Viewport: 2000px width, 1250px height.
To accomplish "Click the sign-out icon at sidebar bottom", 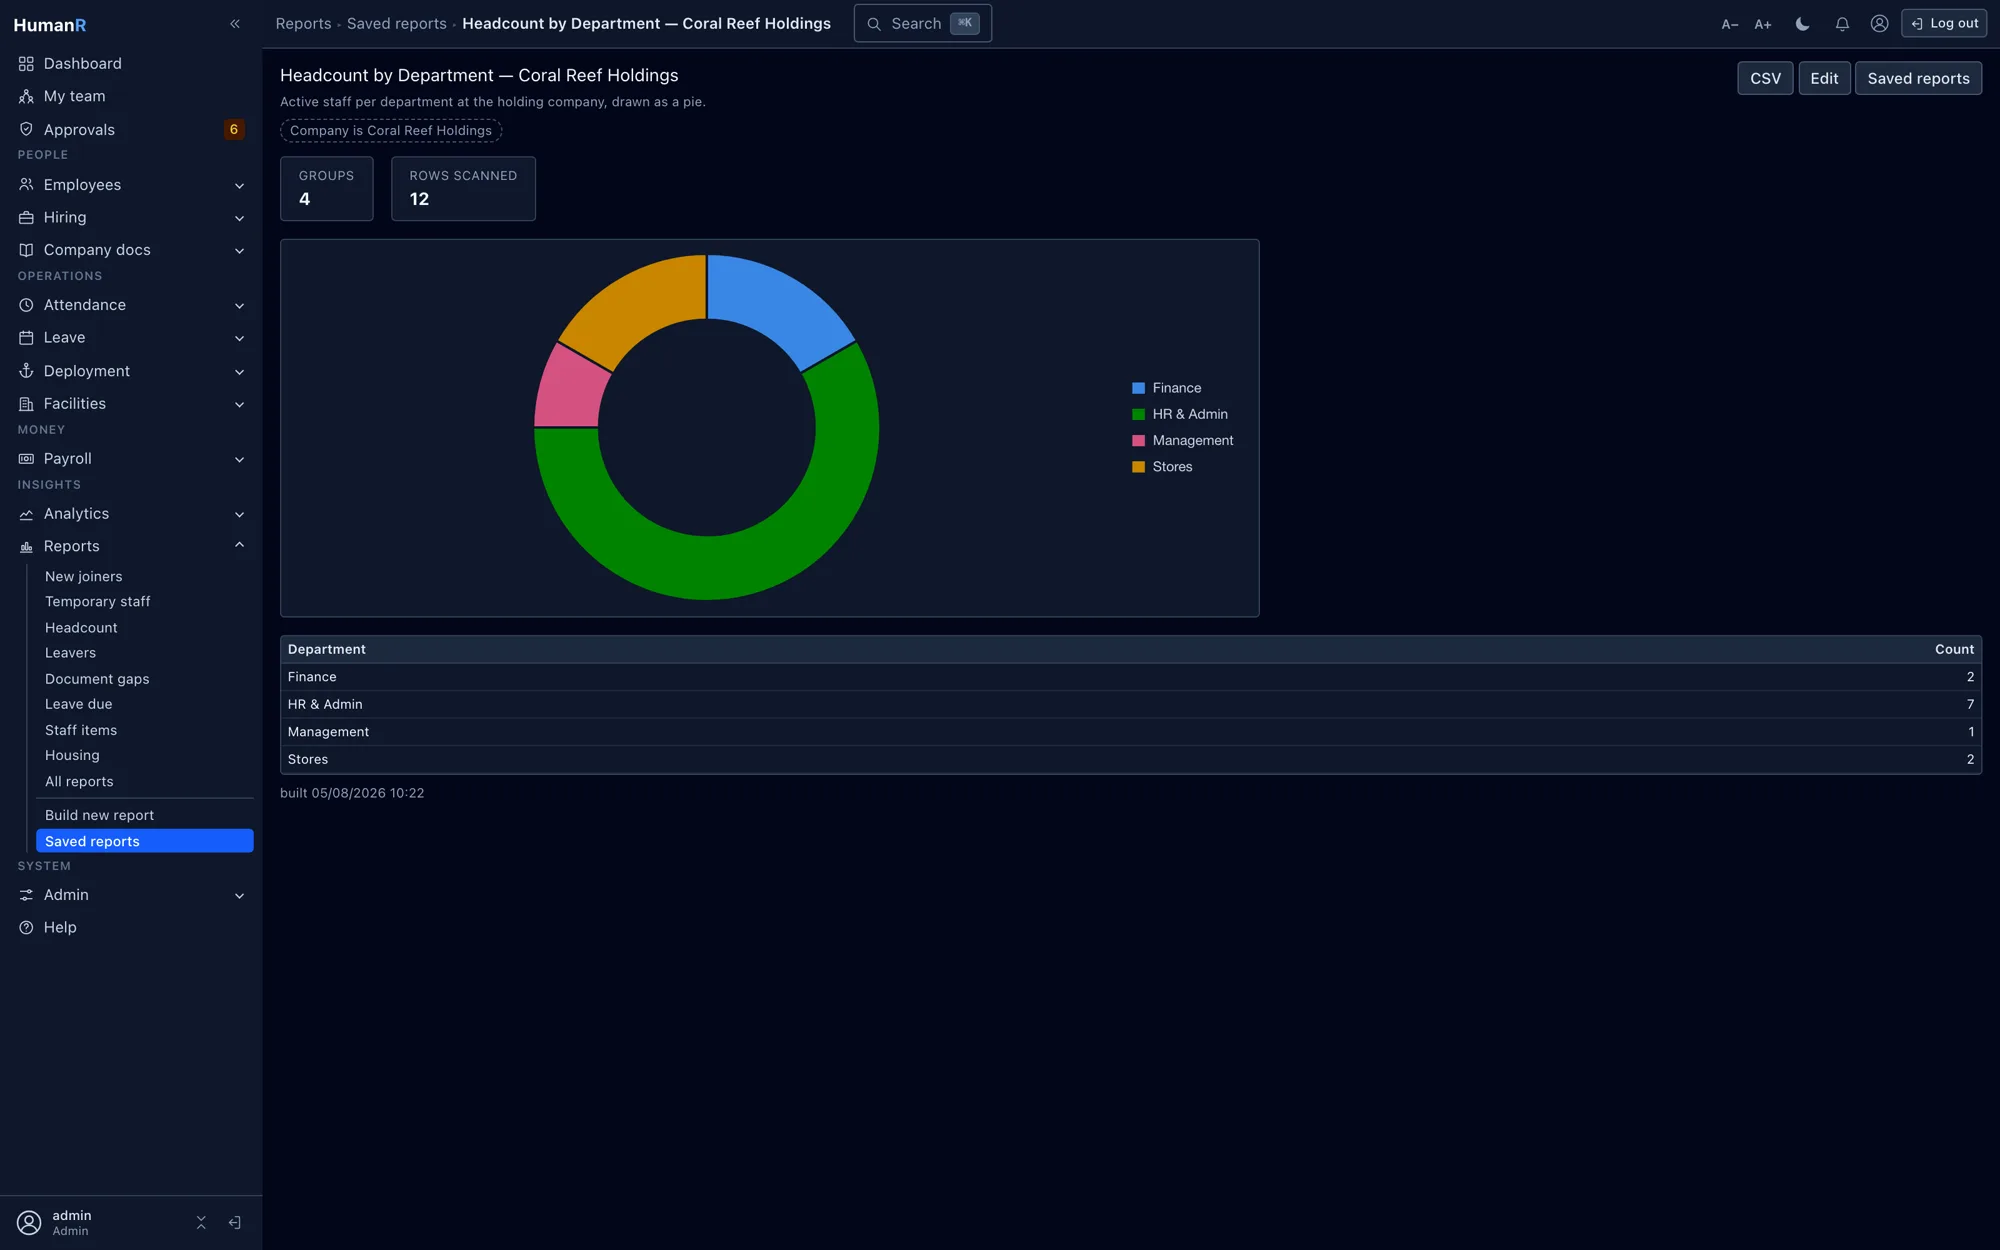I will (235, 1223).
